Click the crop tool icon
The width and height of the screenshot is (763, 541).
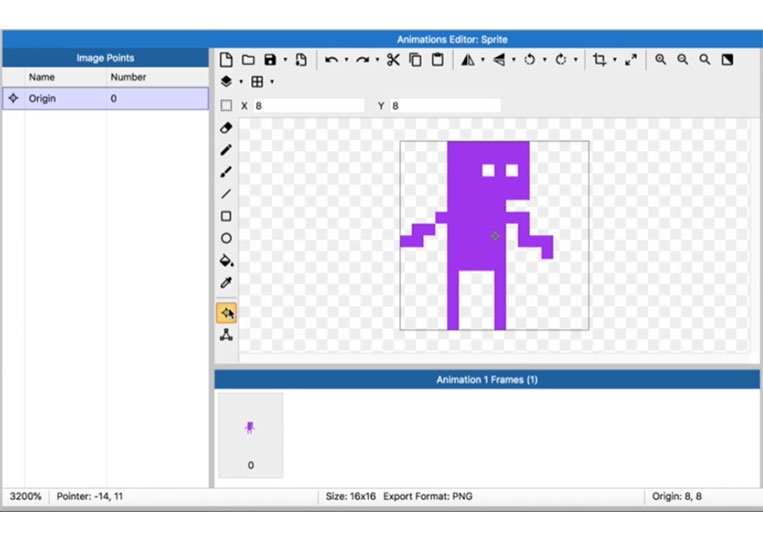pos(600,60)
